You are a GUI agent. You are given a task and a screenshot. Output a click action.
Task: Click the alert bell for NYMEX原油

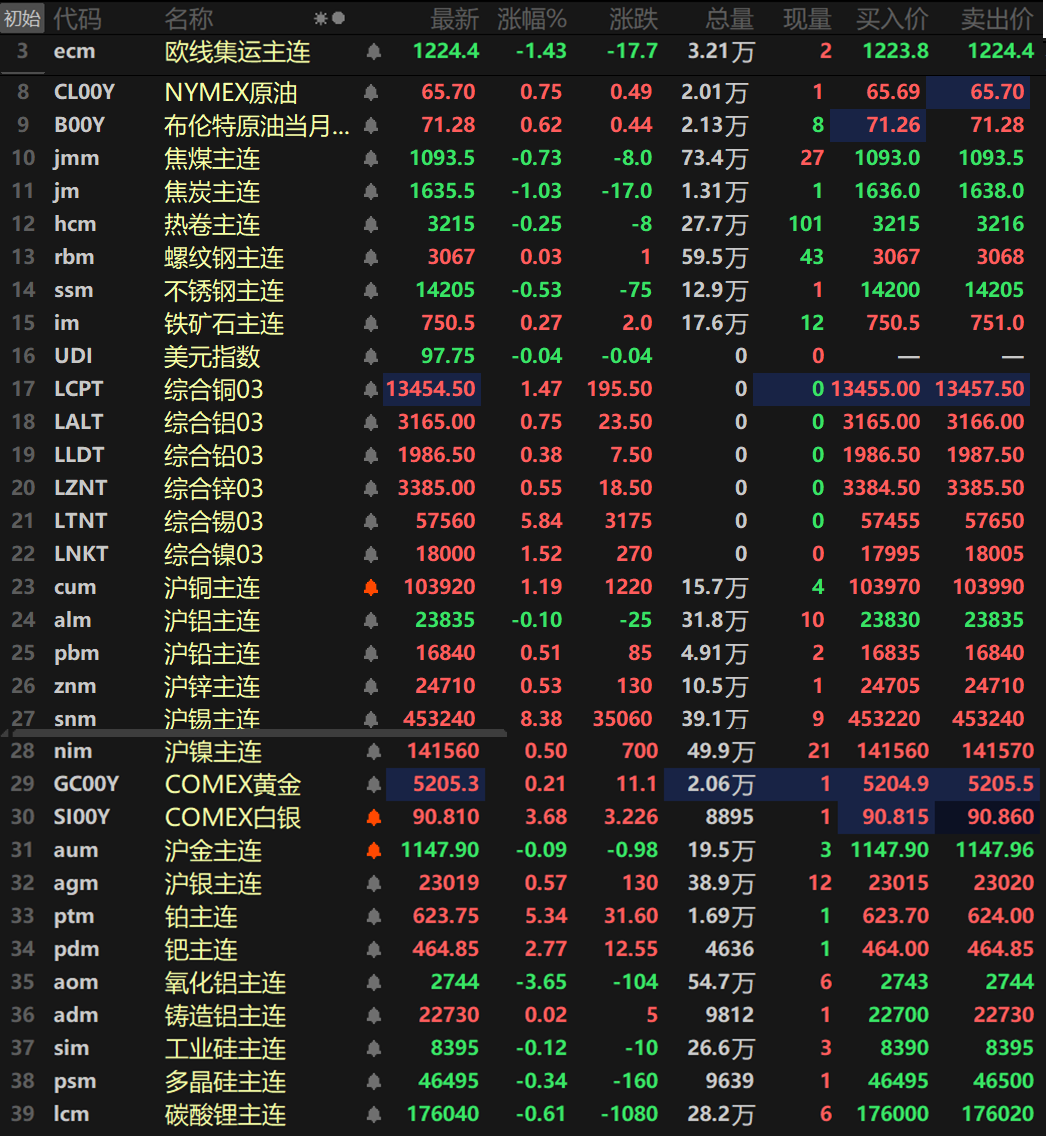point(372,93)
